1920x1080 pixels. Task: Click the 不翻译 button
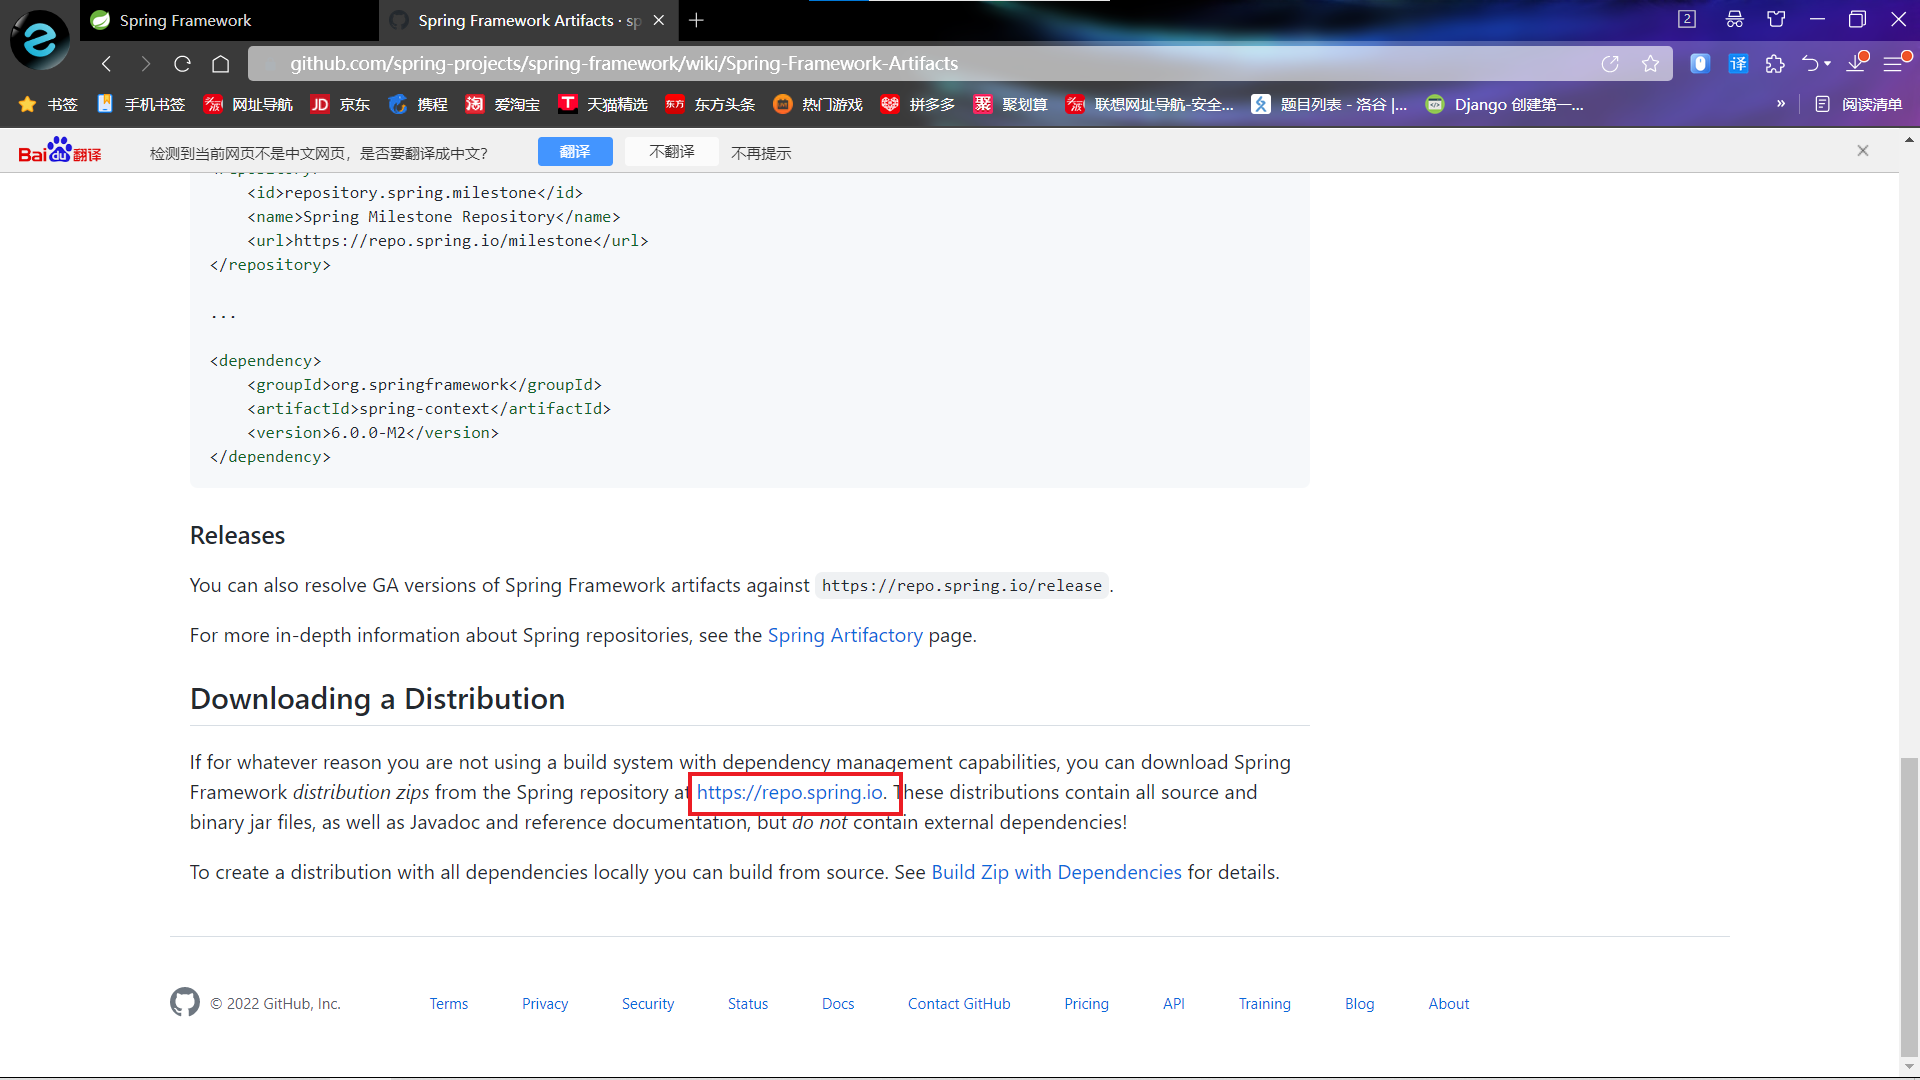coord(672,151)
